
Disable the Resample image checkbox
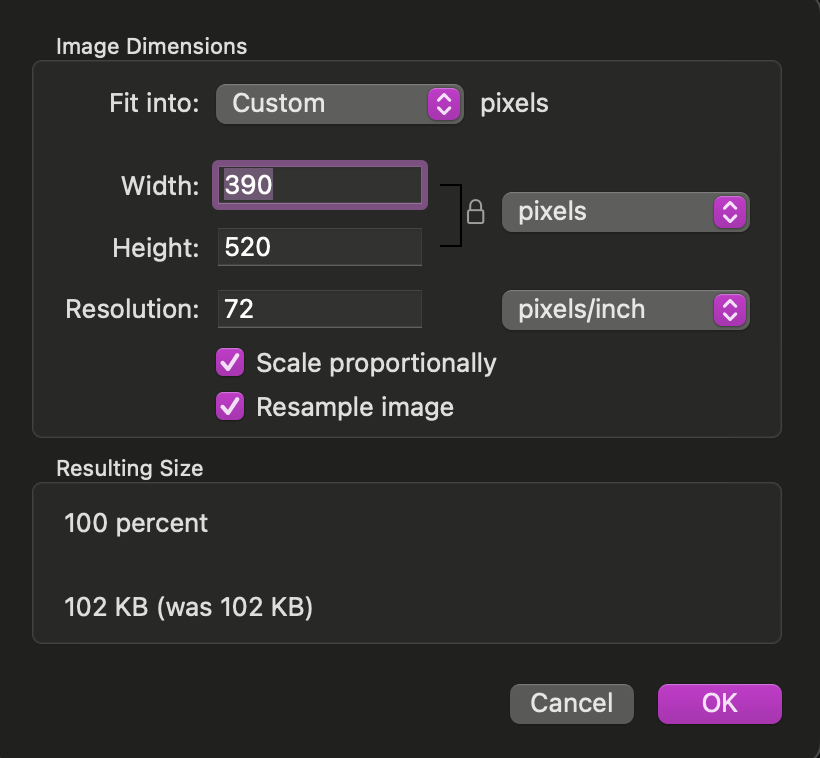tap(230, 407)
